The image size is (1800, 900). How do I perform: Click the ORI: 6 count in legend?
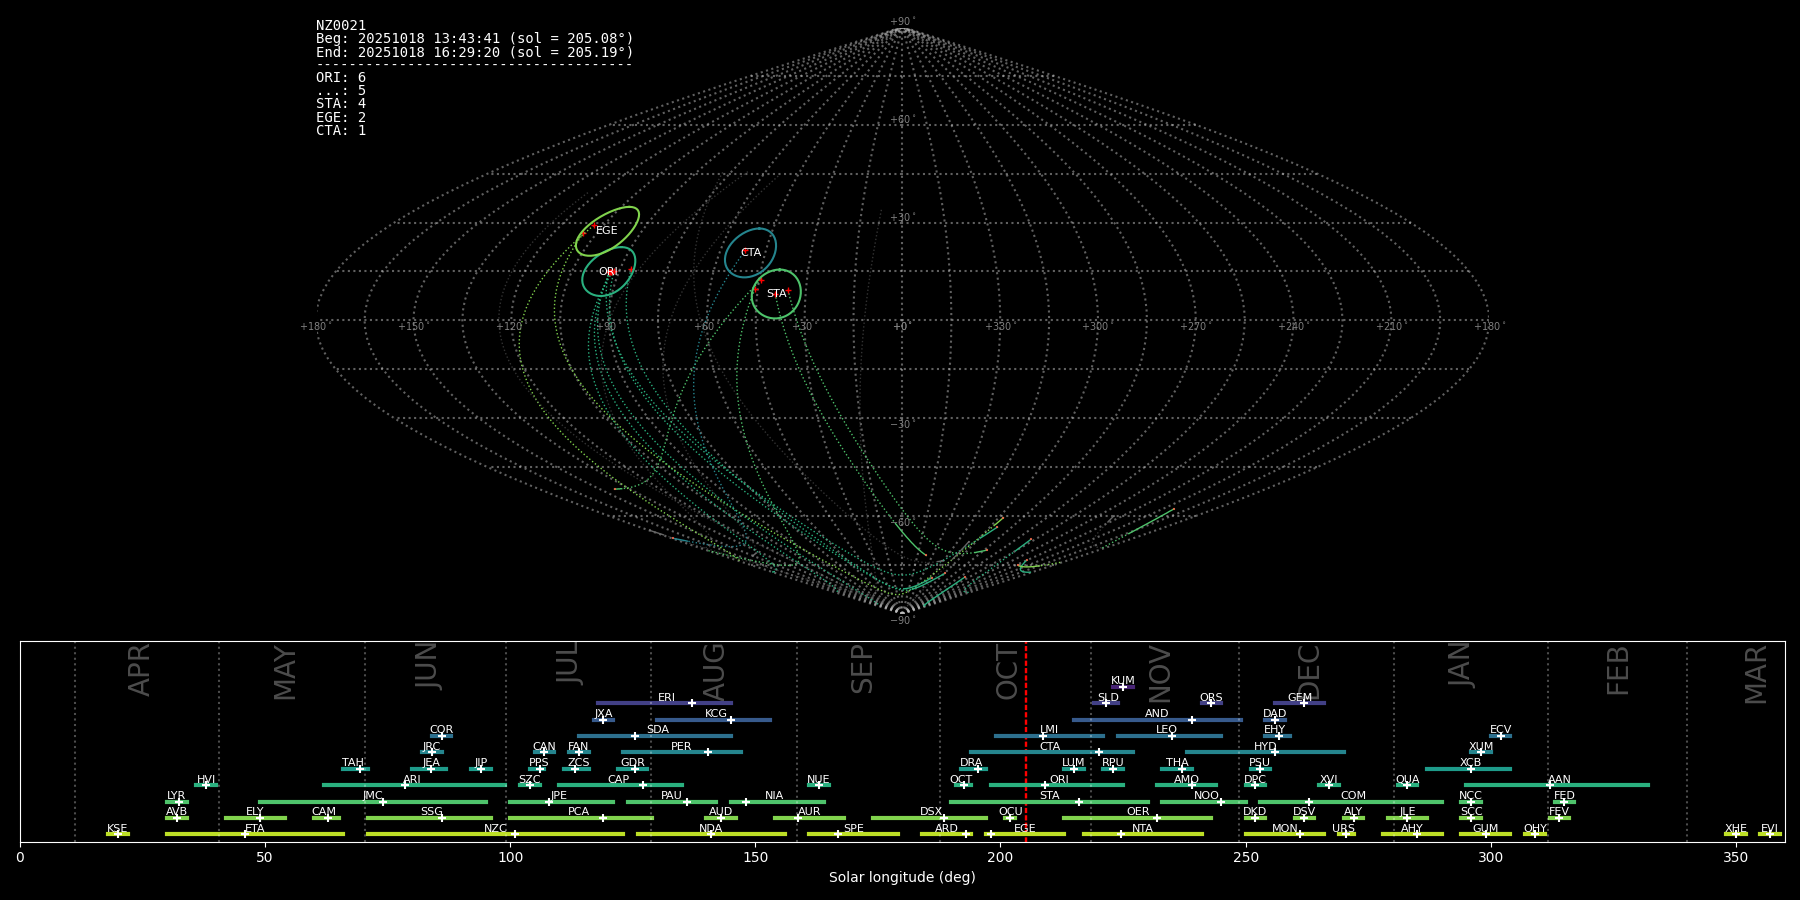tap(341, 78)
